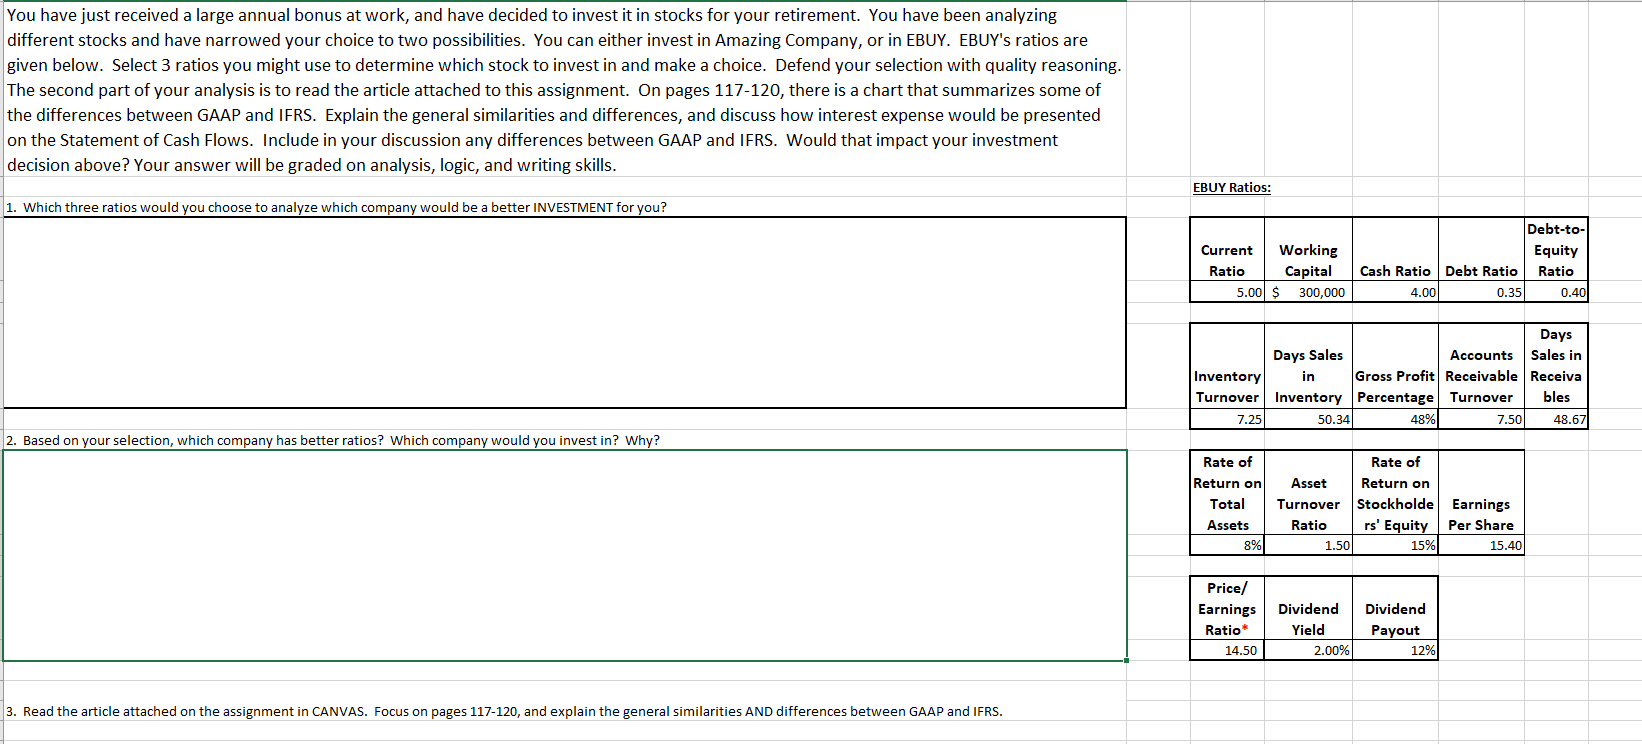
Task: Select the Cash Ratio header cell
Action: [x=1395, y=250]
